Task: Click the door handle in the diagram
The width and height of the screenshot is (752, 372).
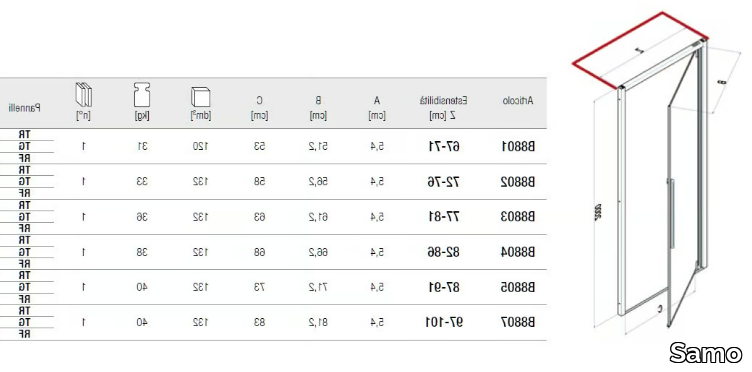Action: click(673, 213)
